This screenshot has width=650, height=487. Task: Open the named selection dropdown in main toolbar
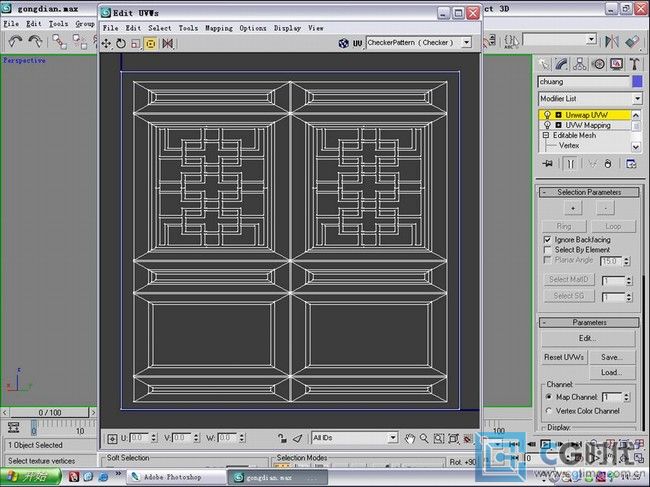point(592,40)
